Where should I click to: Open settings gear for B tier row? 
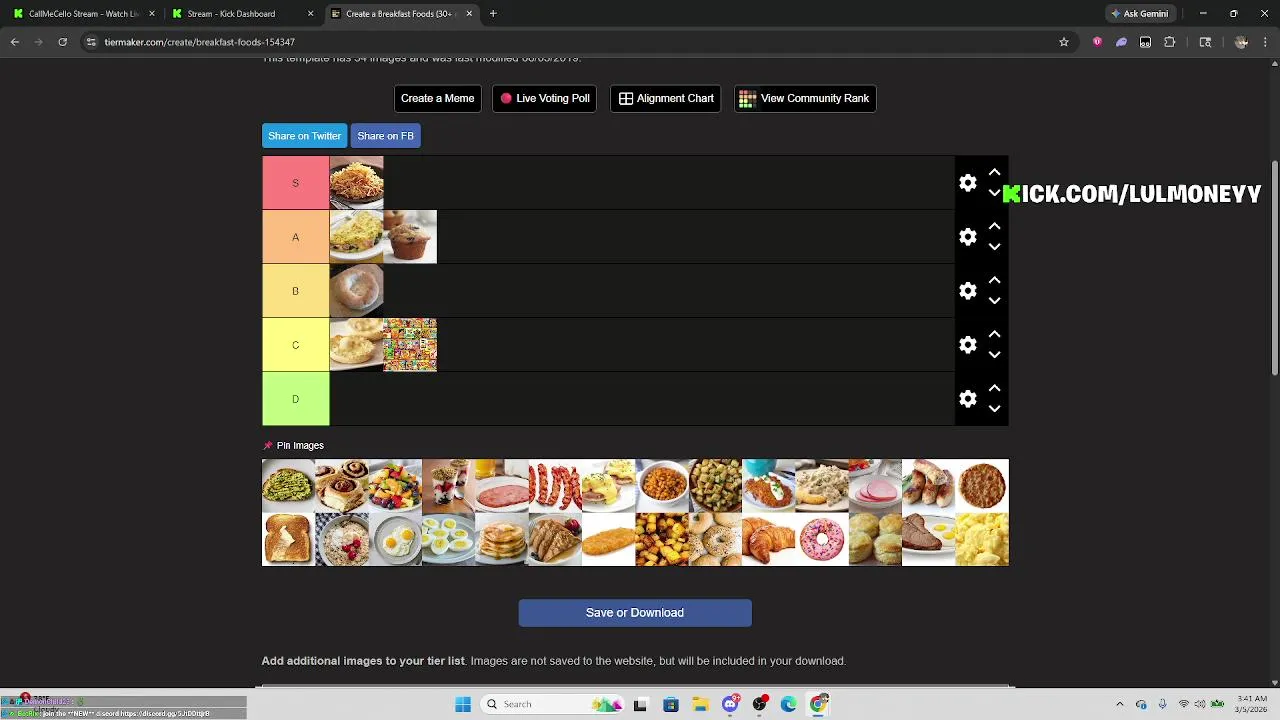click(967, 291)
